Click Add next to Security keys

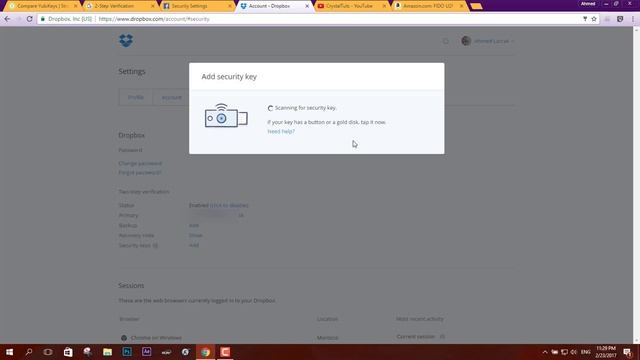[193, 245]
